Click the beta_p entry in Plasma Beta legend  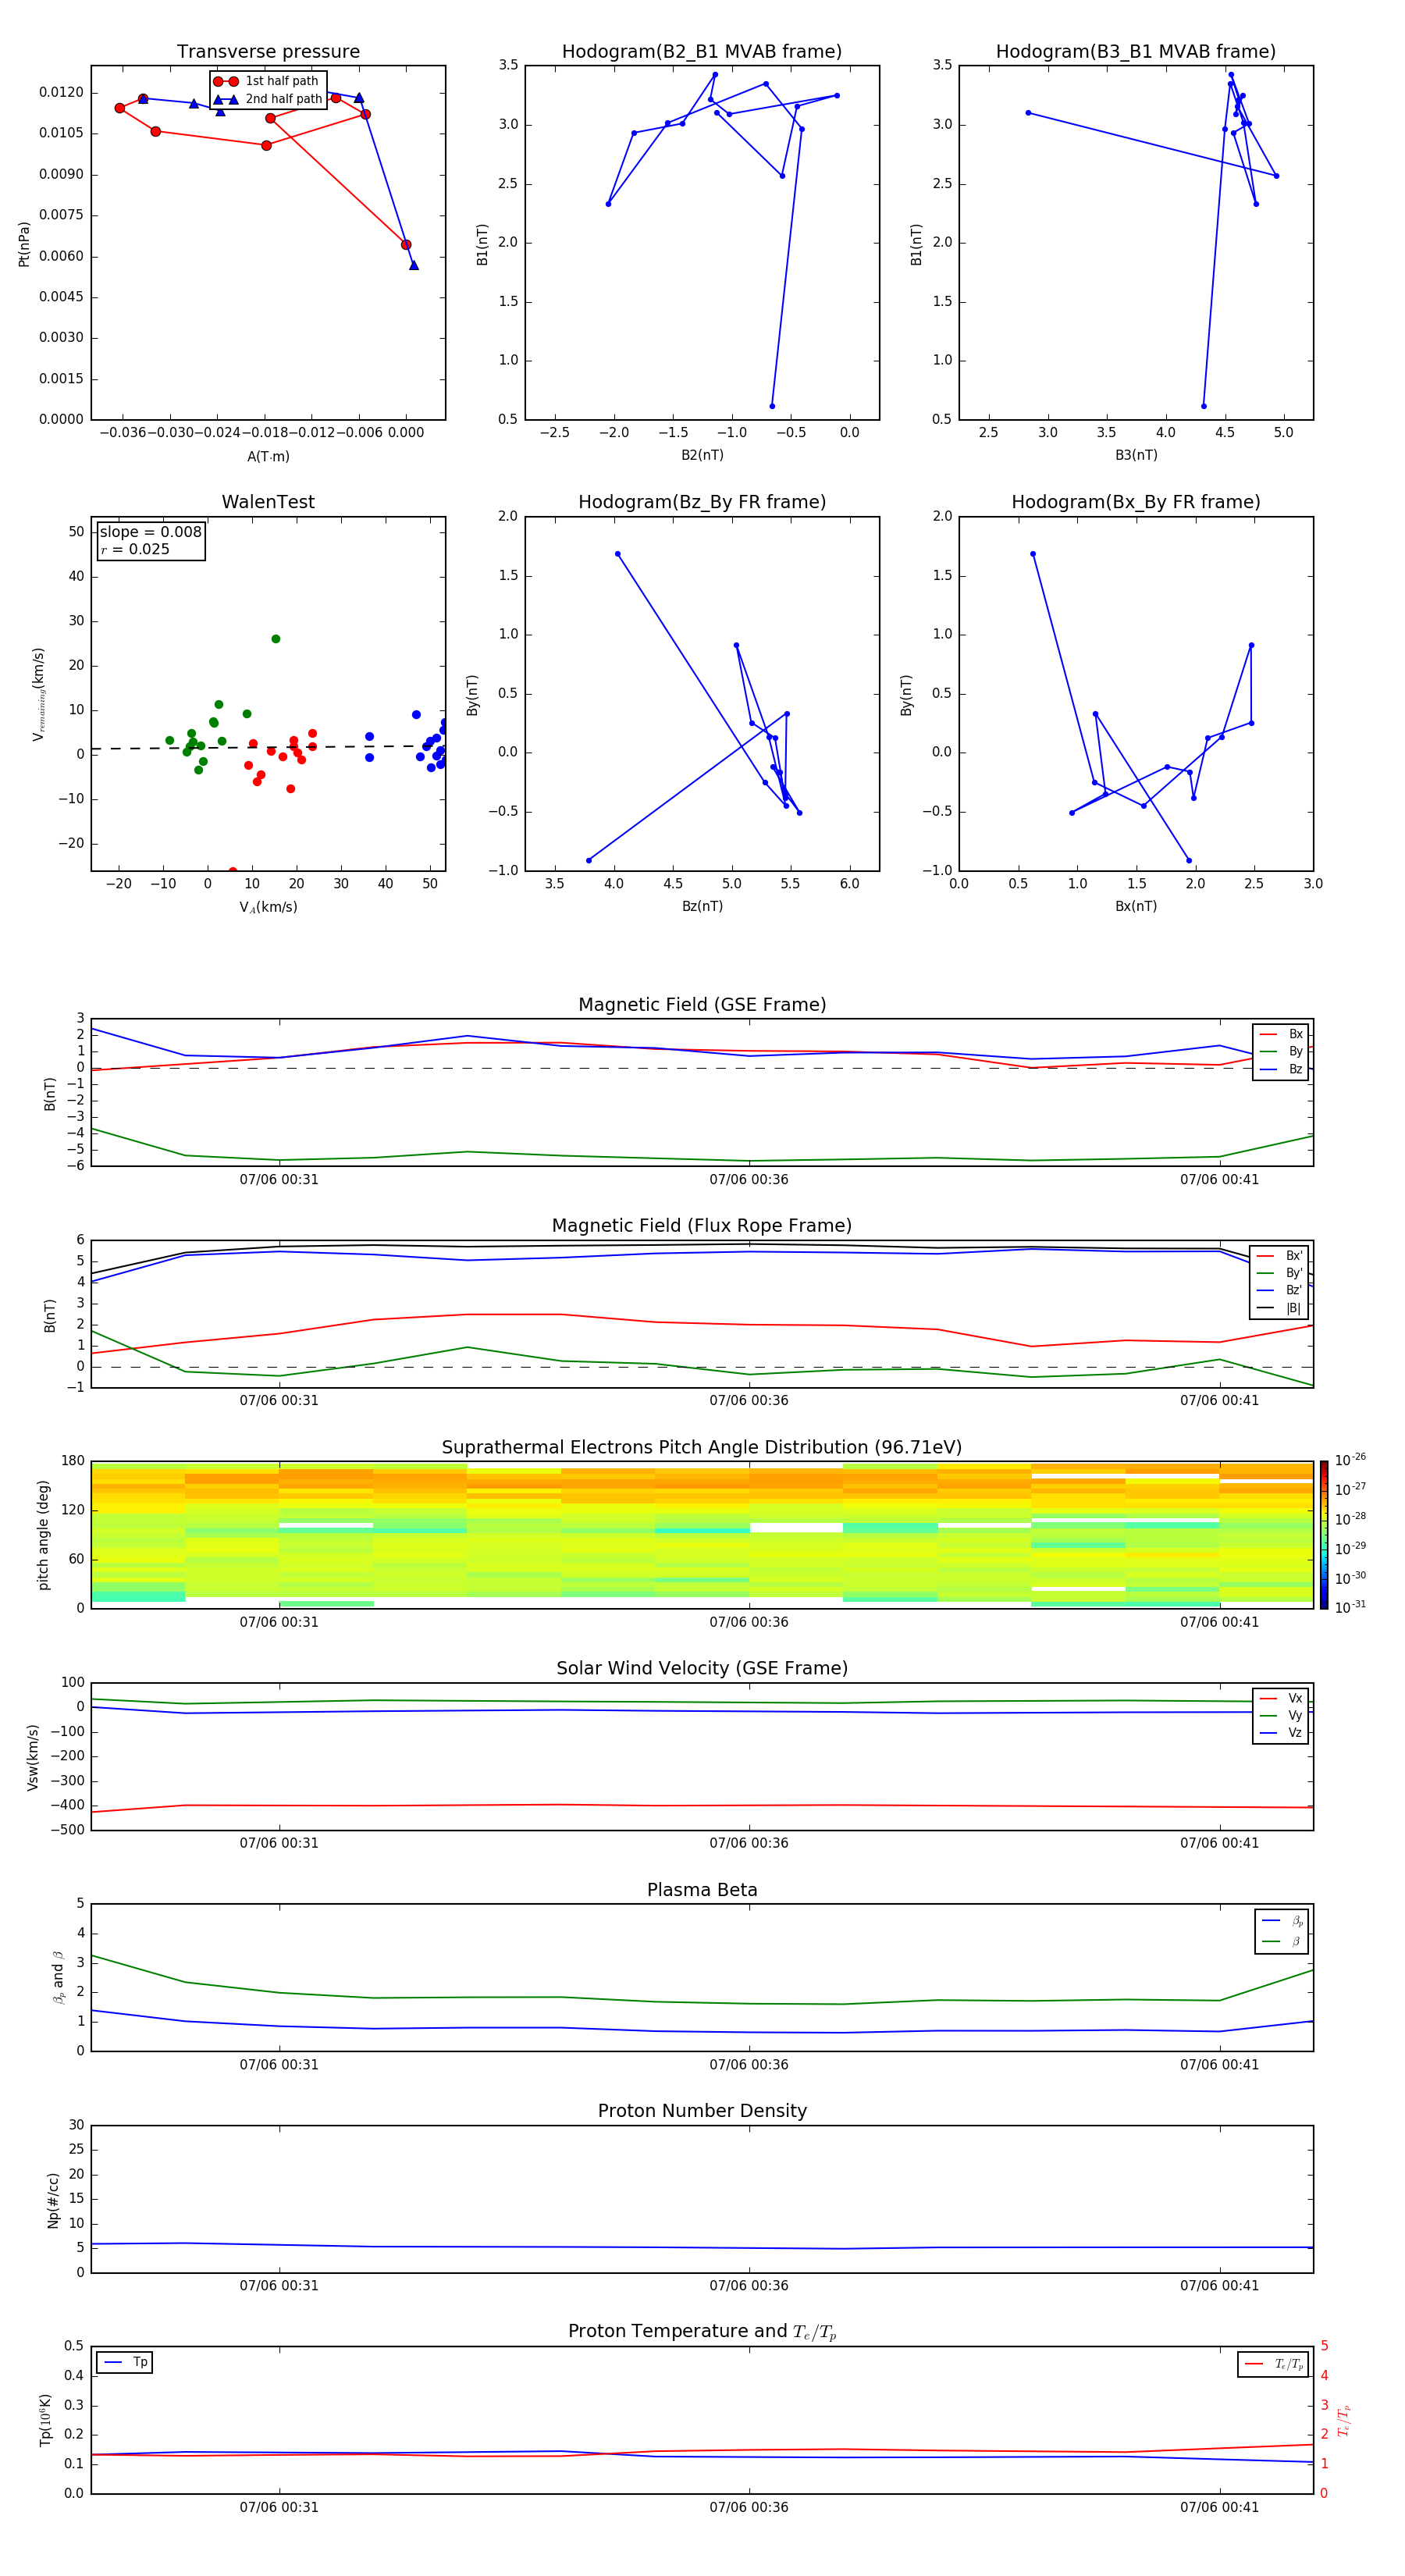(x=1283, y=1921)
